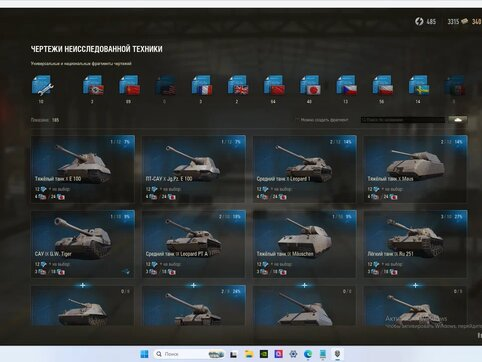Click the small corner icon on G.W. Tiger card
The width and height of the screenshot is (482, 362).
[127, 272]
